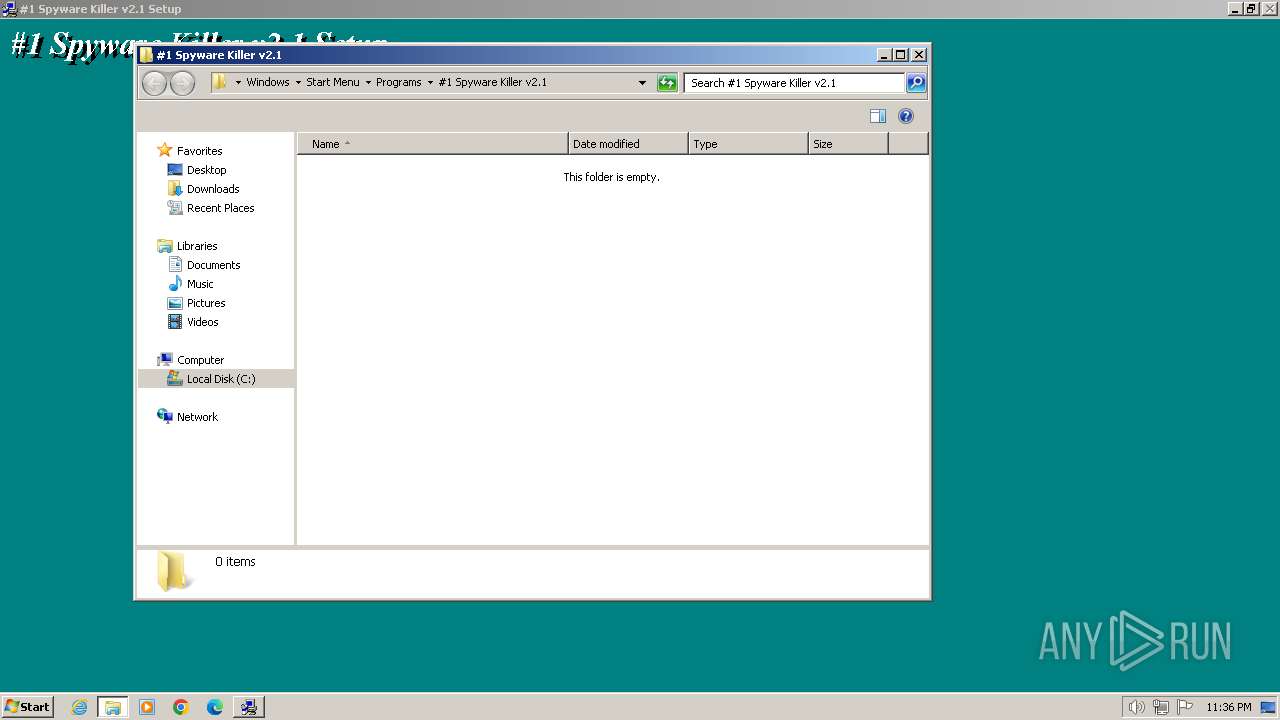Click the large folder icon in the details pane
Viewport: 1280px width, 720px height.
(172, 572)
